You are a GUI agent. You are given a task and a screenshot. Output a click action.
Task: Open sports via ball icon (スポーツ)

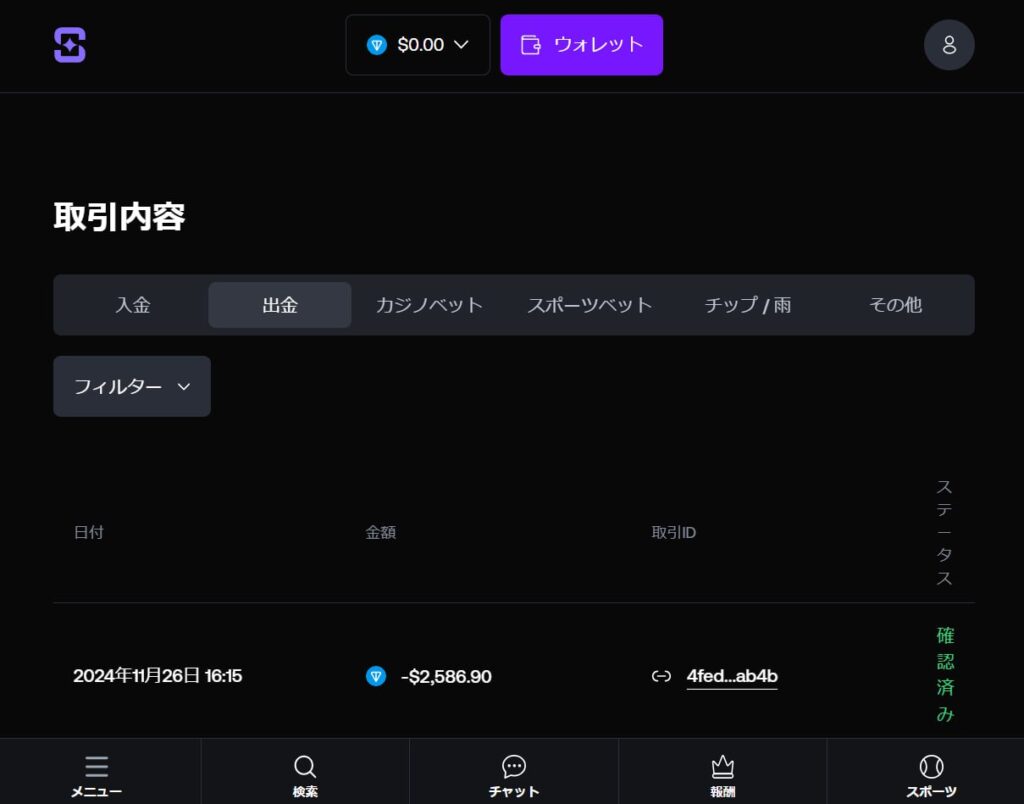click(x=931, y=767)
